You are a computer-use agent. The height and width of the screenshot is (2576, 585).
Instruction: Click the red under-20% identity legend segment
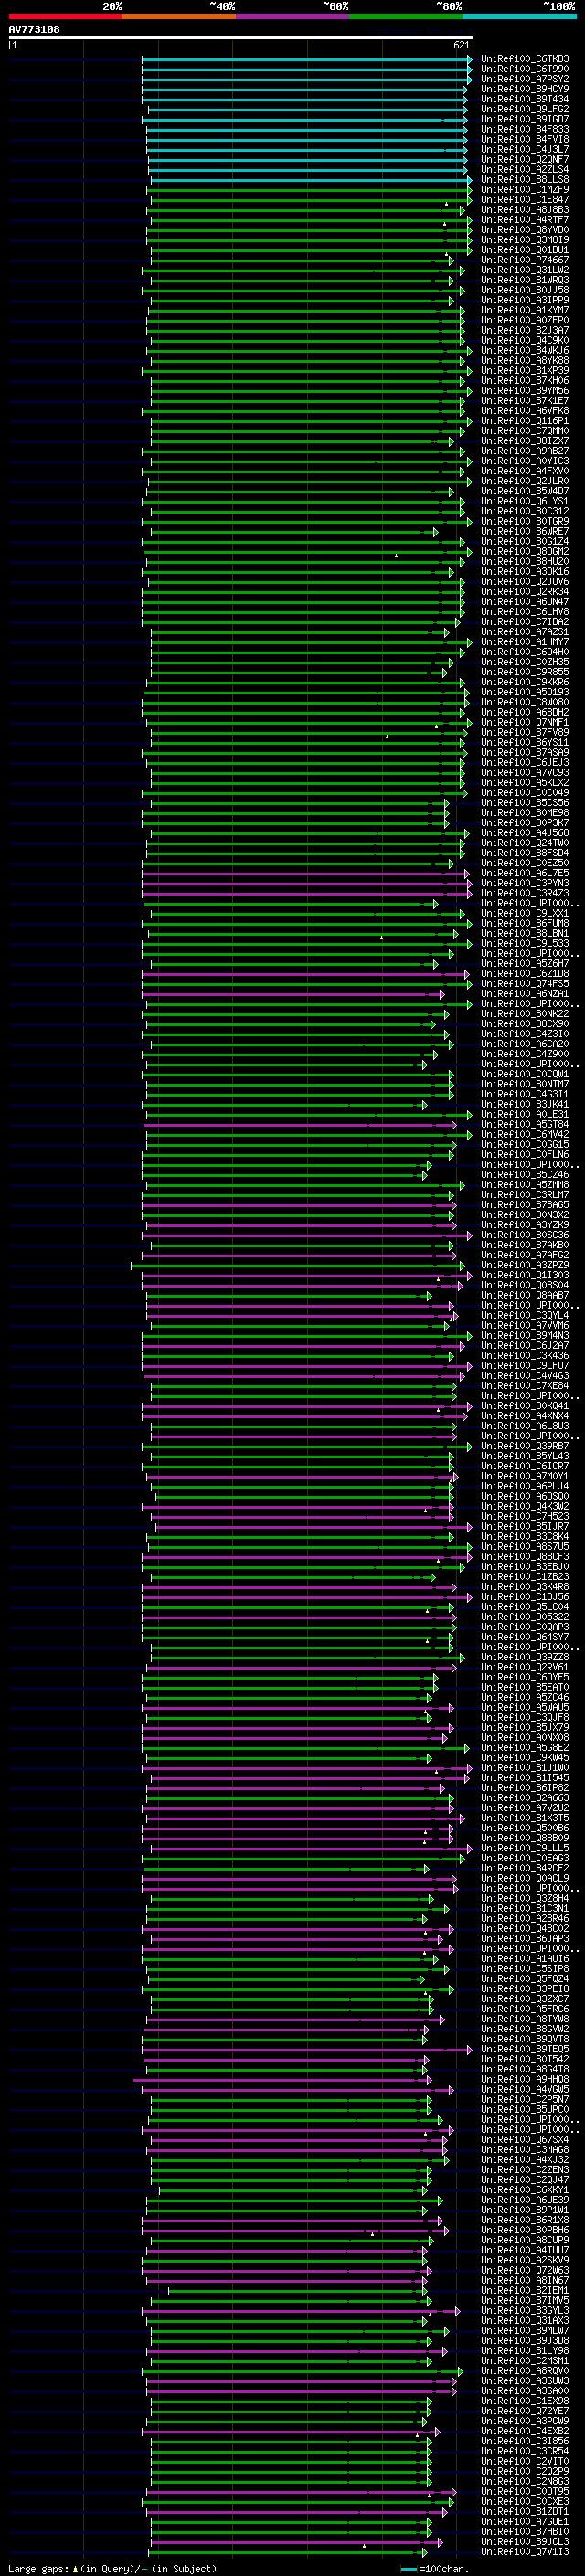pyautogui.click(x=65, y=16)
